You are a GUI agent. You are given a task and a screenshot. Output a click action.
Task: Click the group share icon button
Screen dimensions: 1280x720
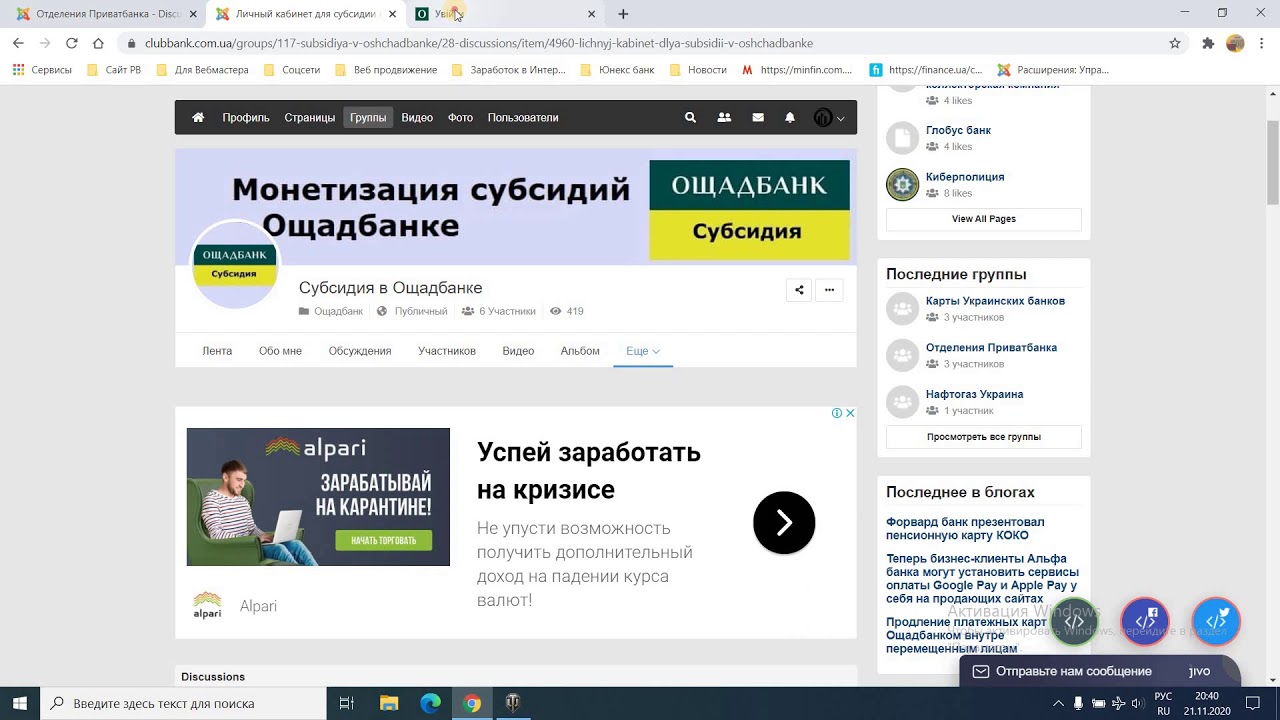(799, 290)
